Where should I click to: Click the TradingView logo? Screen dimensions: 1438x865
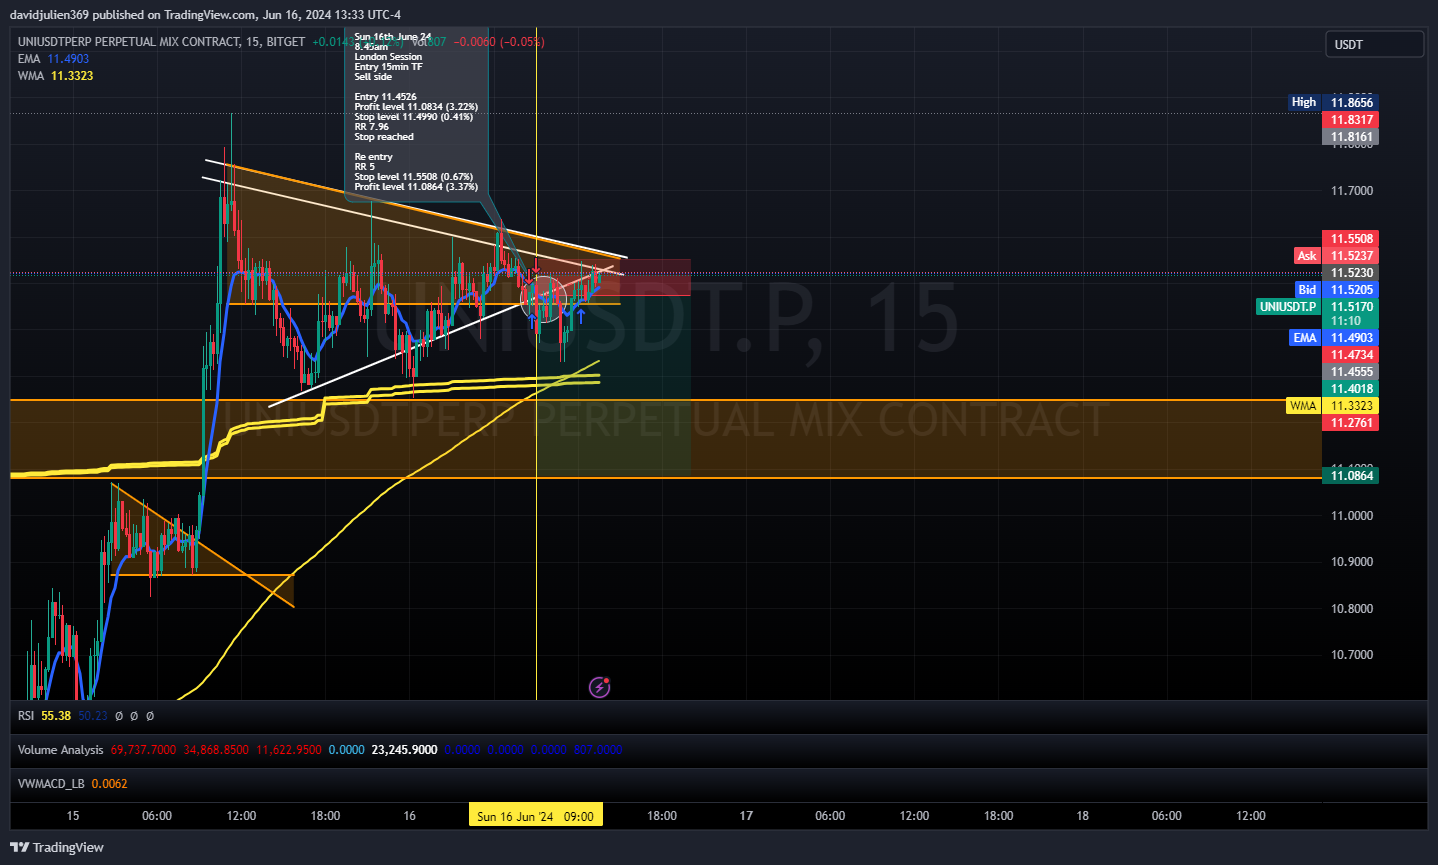click(57, 847)
